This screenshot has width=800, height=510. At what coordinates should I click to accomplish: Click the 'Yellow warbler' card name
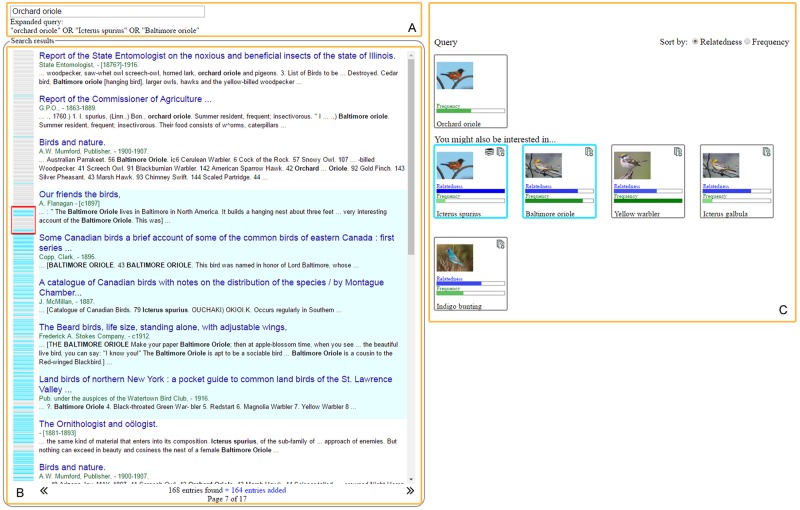coord(637,214)
